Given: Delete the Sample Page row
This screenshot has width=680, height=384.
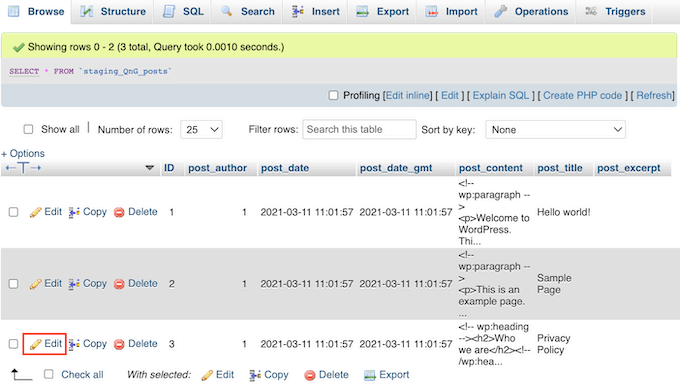Looking at the screenshot, I should pyautogui.click(x=136, y=283).
